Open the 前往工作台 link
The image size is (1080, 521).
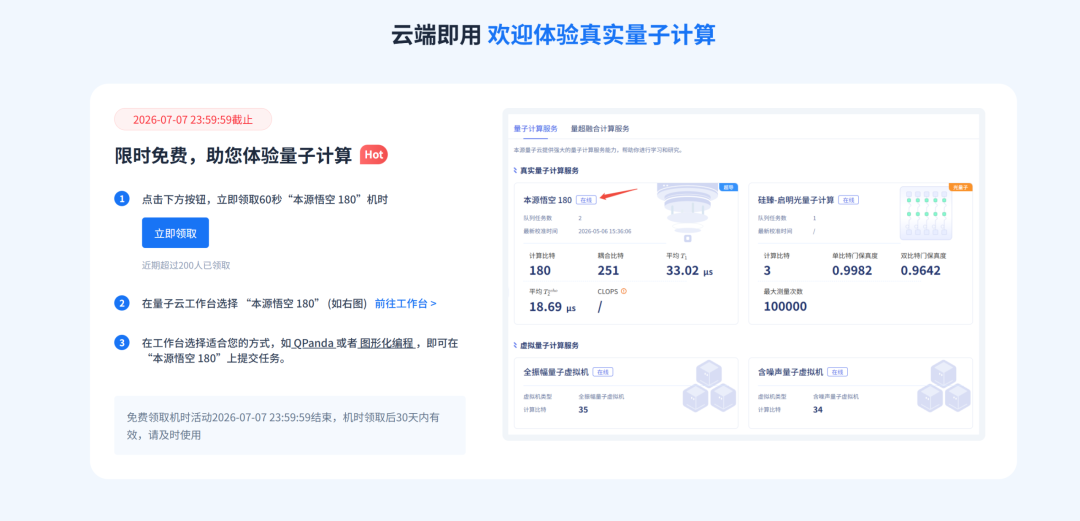(405, 303)
